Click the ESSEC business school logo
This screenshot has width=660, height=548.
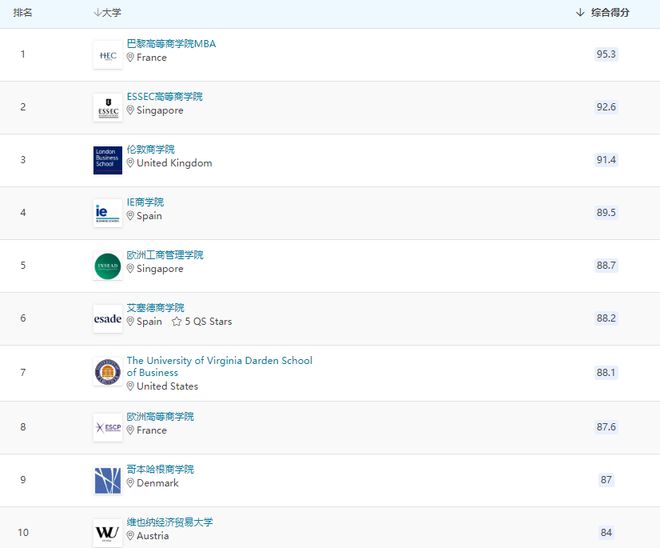pyautogui.click(x=108, y=108)
